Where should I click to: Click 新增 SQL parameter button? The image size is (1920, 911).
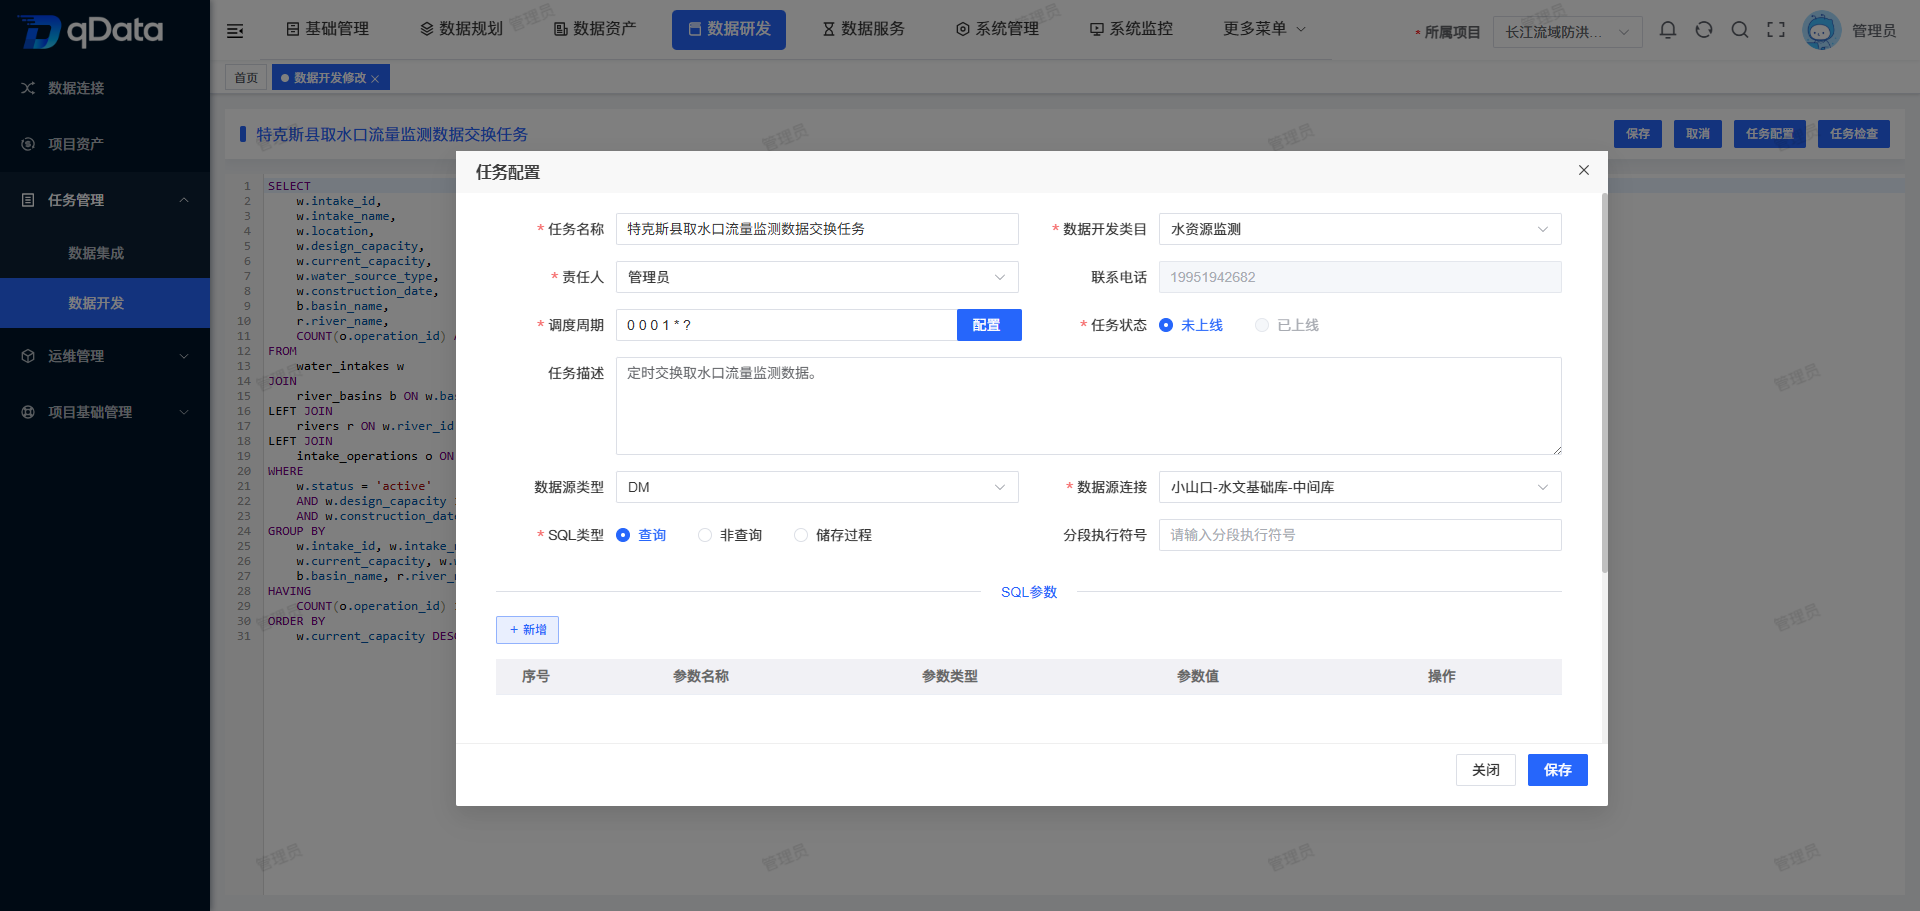coord(527,630)
